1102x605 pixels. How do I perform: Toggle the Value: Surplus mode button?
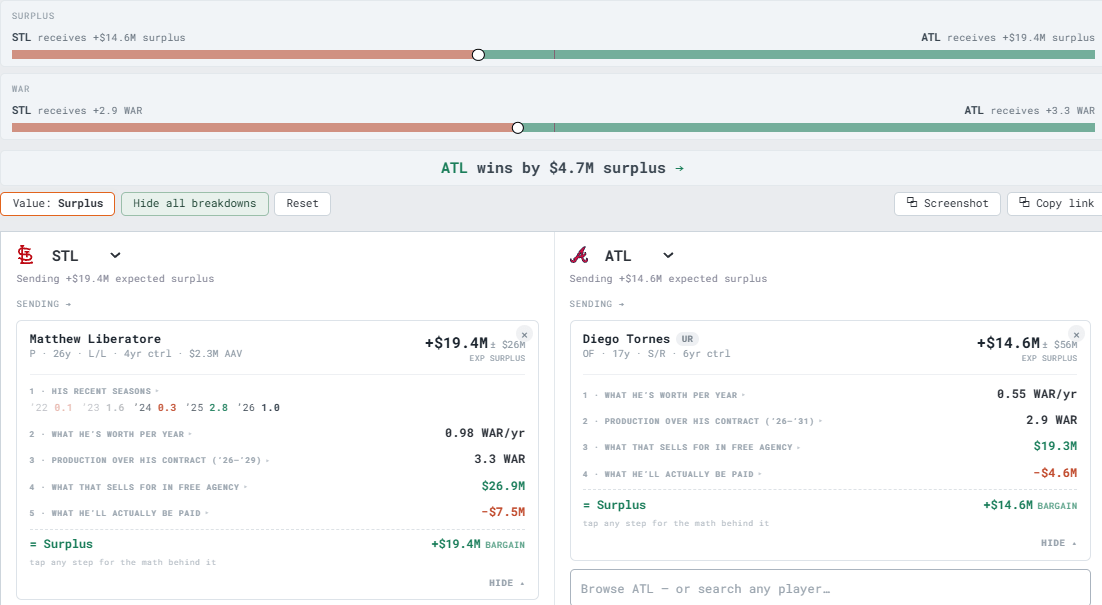[58, 204]
